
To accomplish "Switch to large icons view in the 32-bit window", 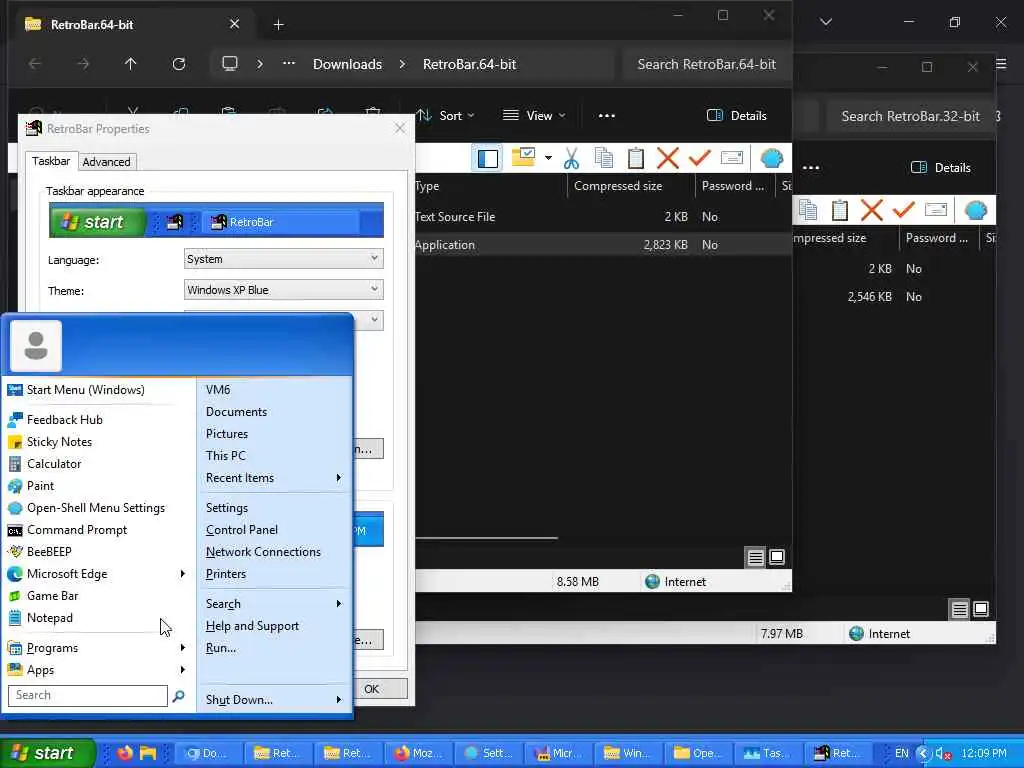I will (x=980, y=609).
